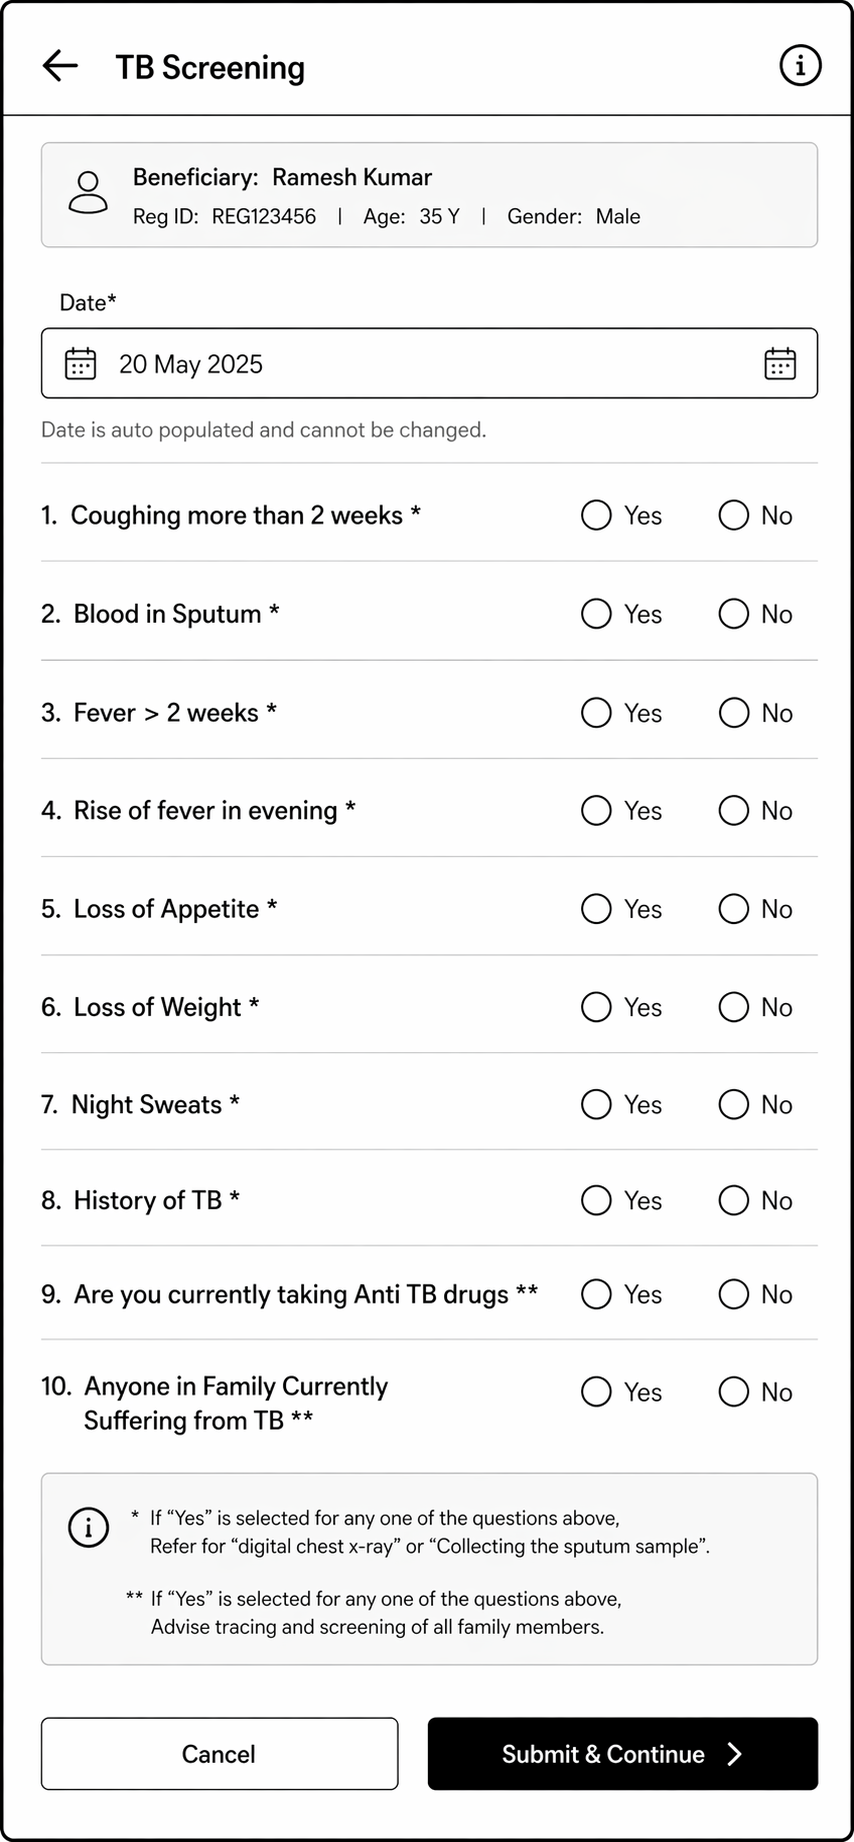
Task: Open the info icon in header
Action: 800,66
